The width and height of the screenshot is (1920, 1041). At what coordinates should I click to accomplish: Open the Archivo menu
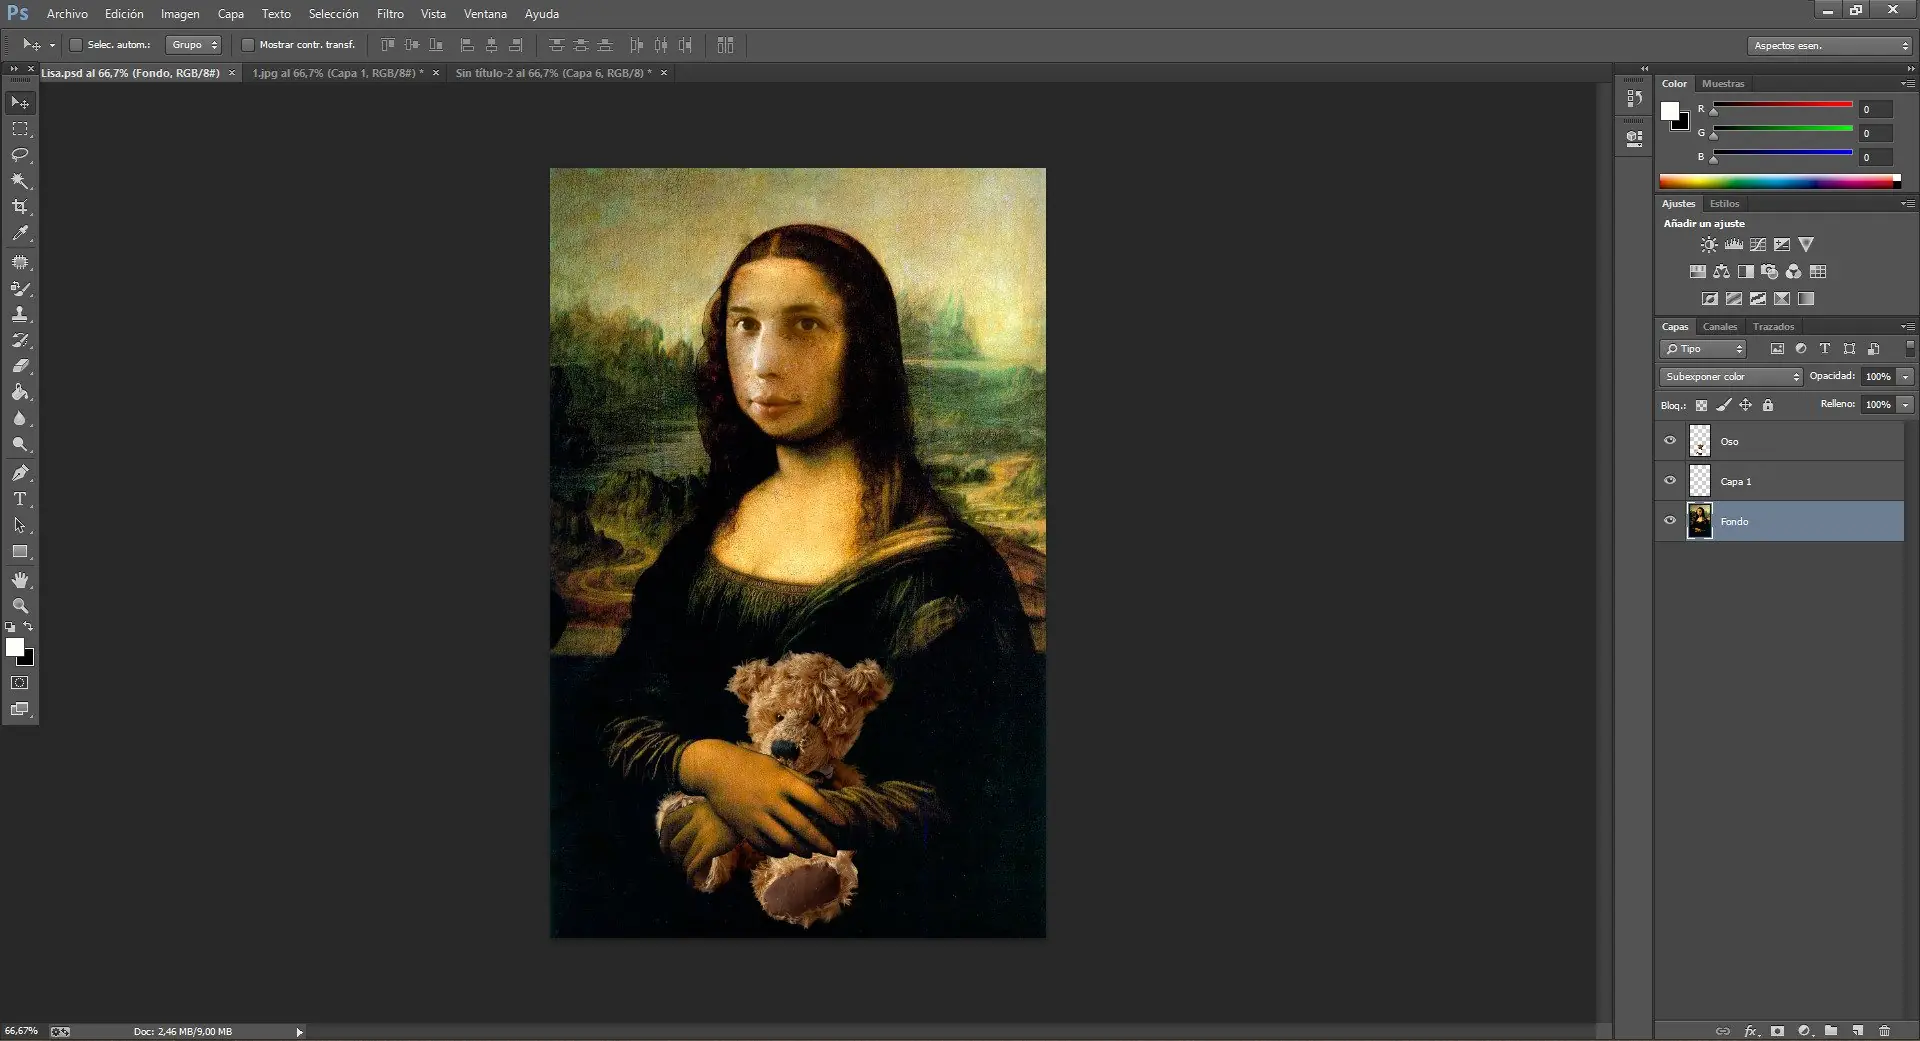[x=67, y=14]
